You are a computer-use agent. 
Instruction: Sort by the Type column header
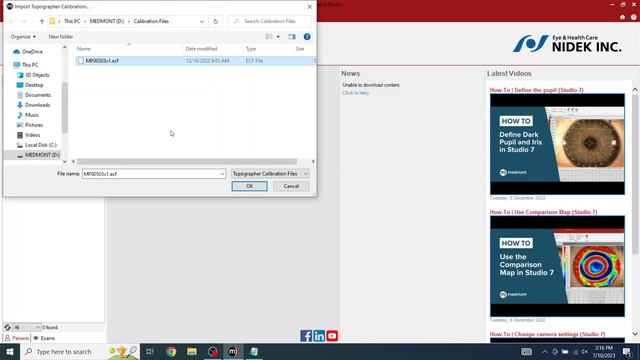click(x=251, y=49)
